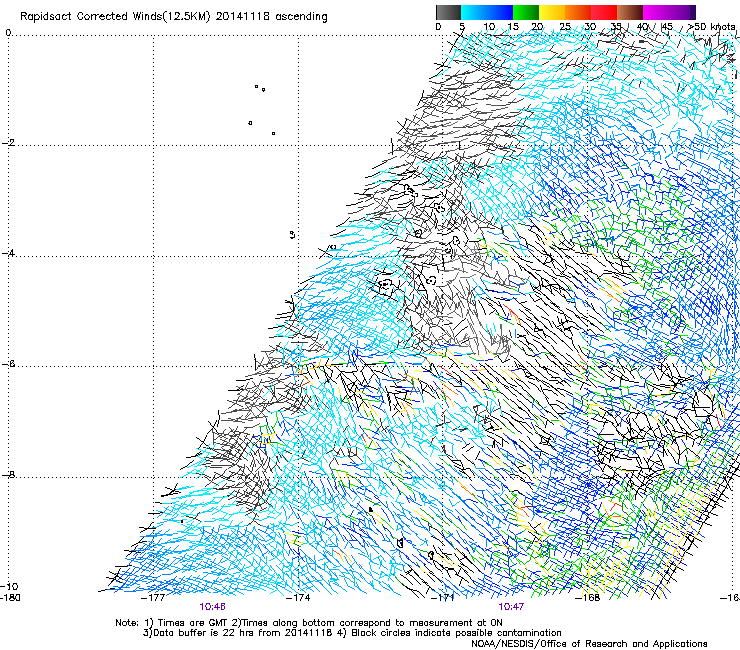740x650 pixels.
Task: Click the '>50 knots' legend label
Action: (x=712, y=27)
